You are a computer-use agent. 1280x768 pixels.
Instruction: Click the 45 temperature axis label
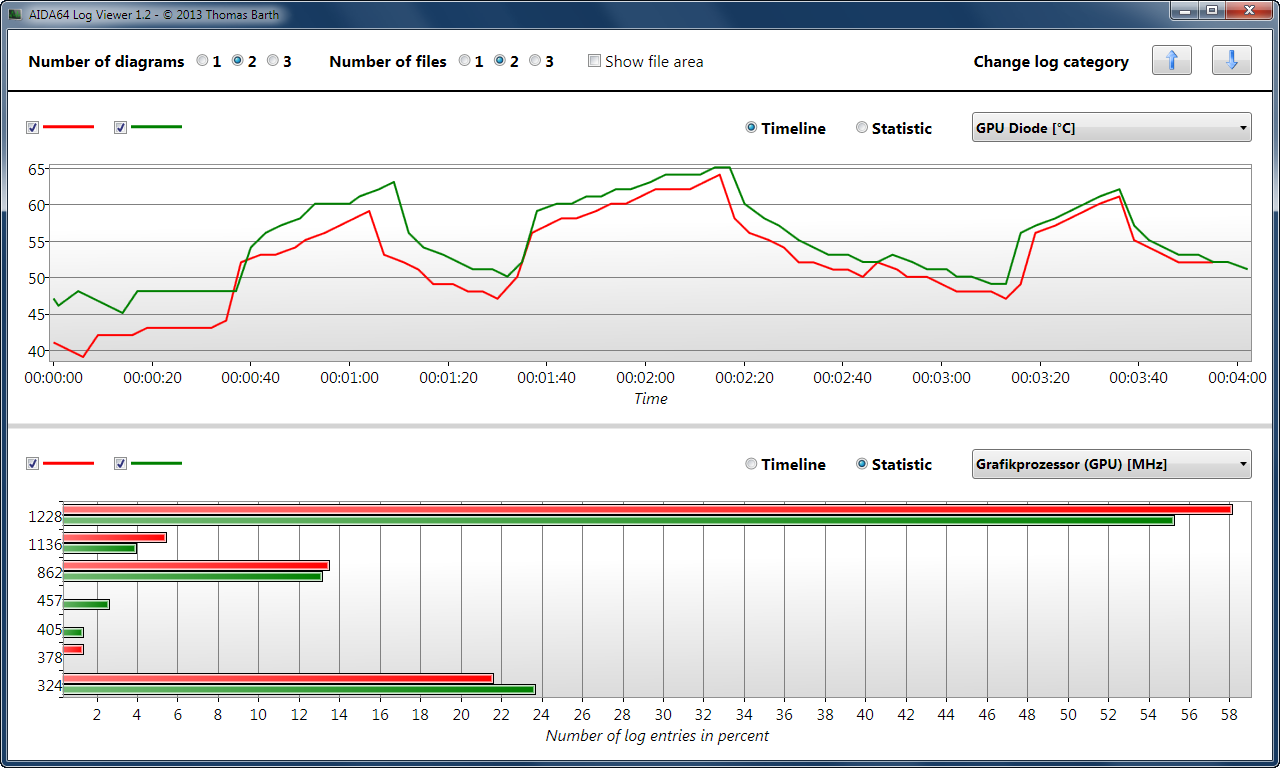tap(36, 314)
